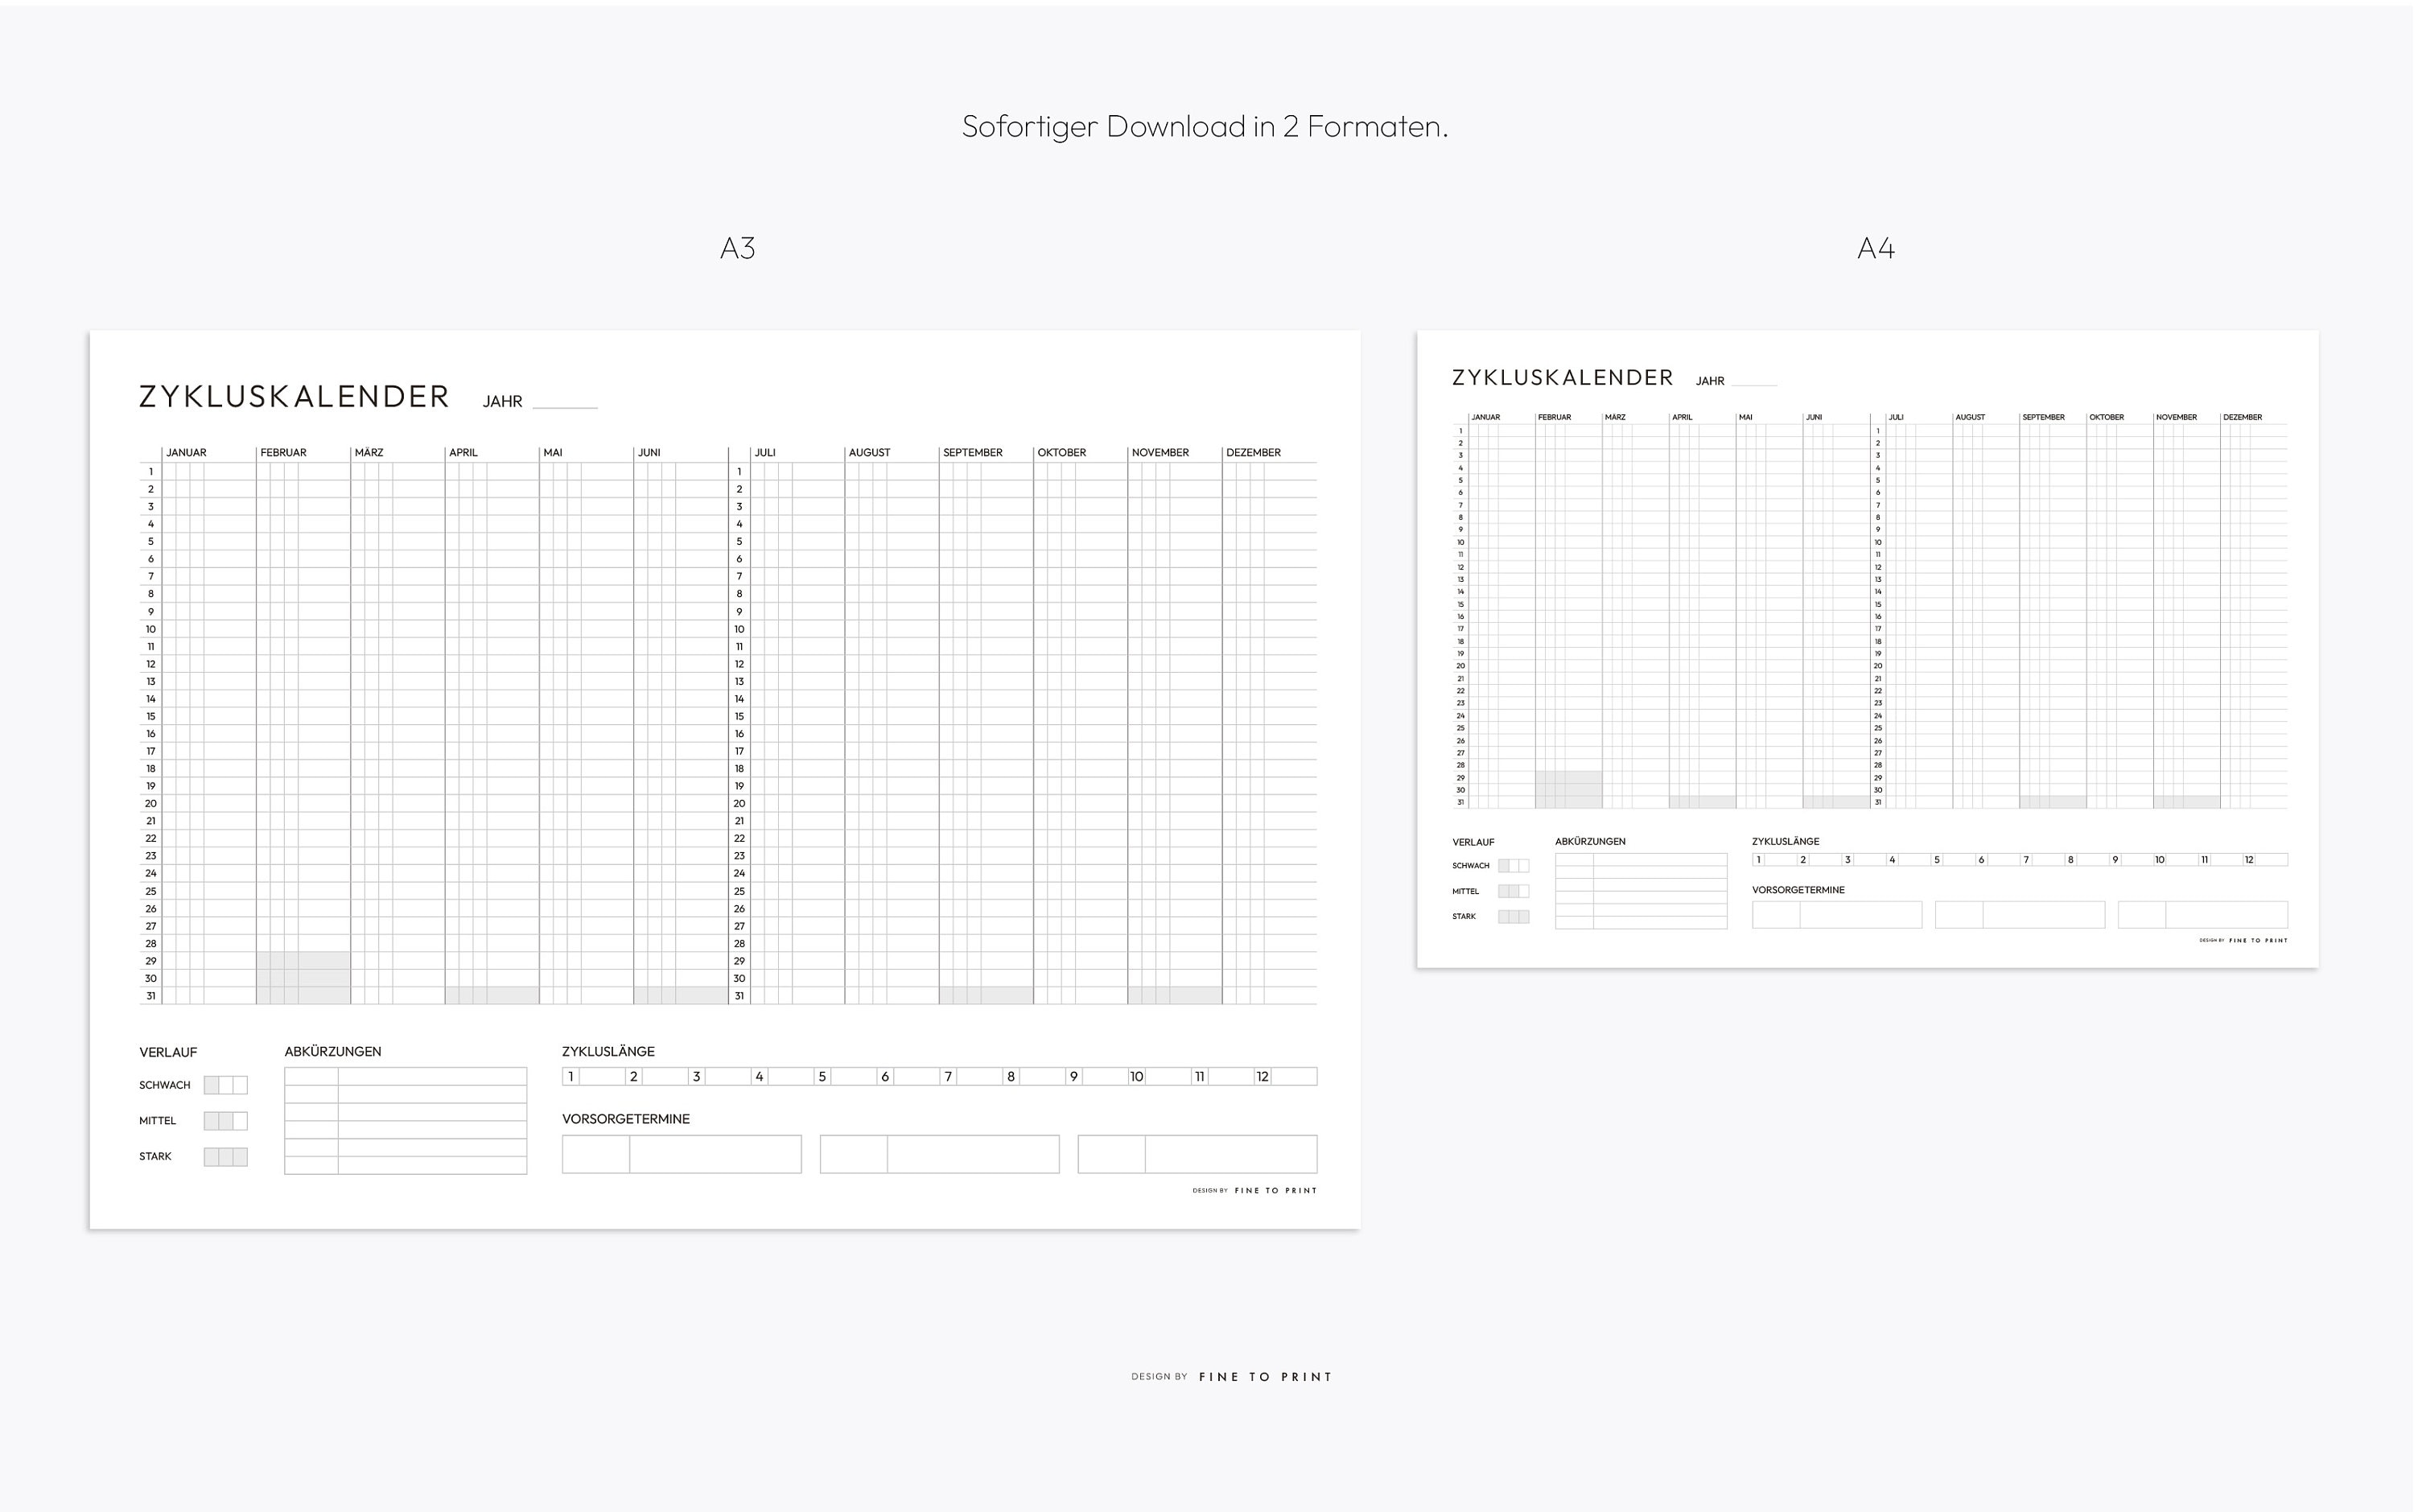This screenshot has height=1512, width=2414.
Task: Click the SCHWACH shading boxes on A3 sheet
Action: click(x=225, y=1085)
